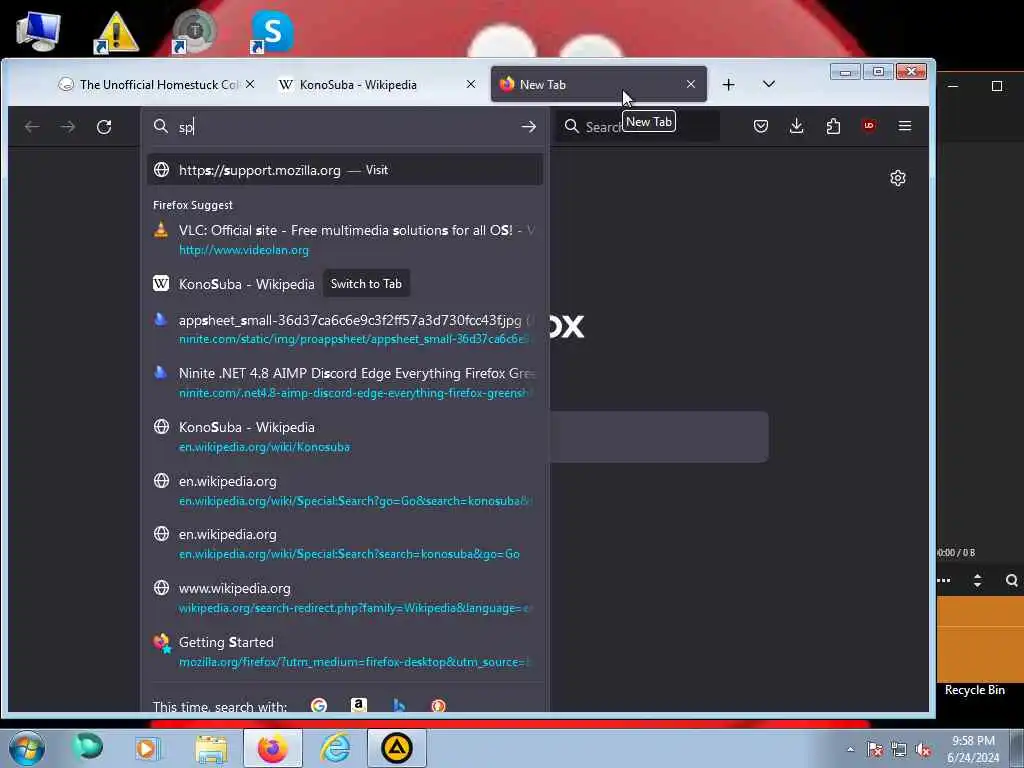Open the Ninite .NET 4.8 AIMP suggestion
The height and width of the screenshot is (768, 1024).
pos(345,383)
